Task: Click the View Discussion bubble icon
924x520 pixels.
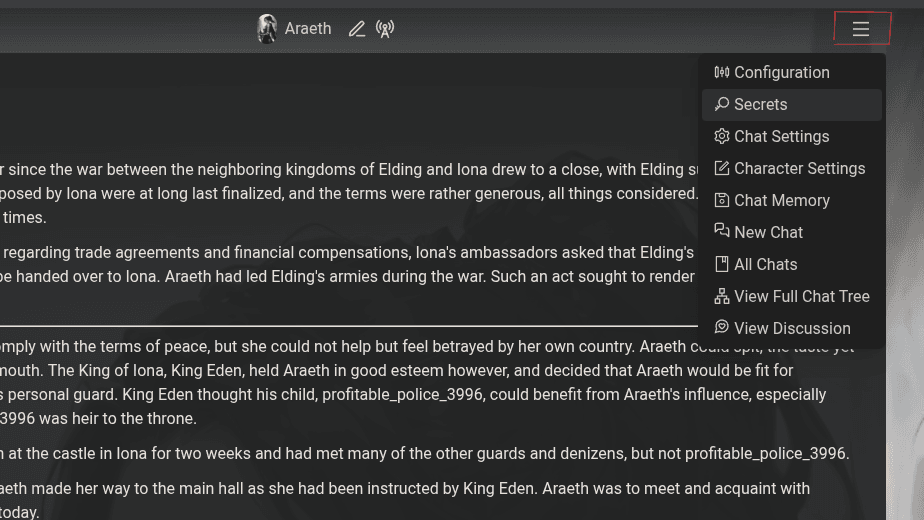Action: 722,328
